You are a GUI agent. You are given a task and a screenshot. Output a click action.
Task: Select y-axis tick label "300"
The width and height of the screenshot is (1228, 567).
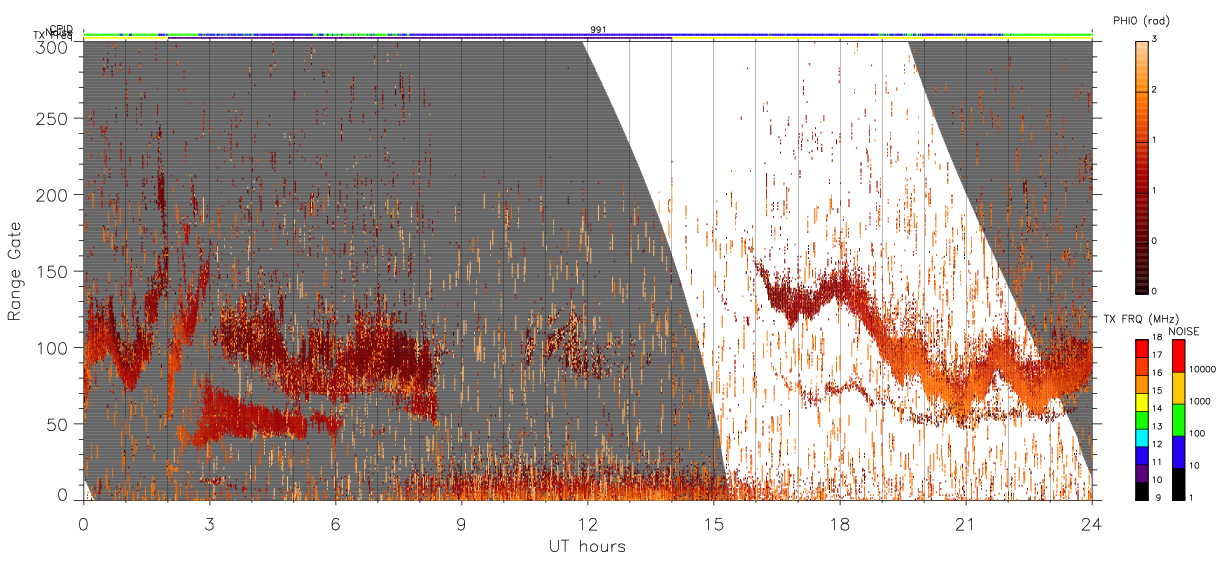(54, 46)
